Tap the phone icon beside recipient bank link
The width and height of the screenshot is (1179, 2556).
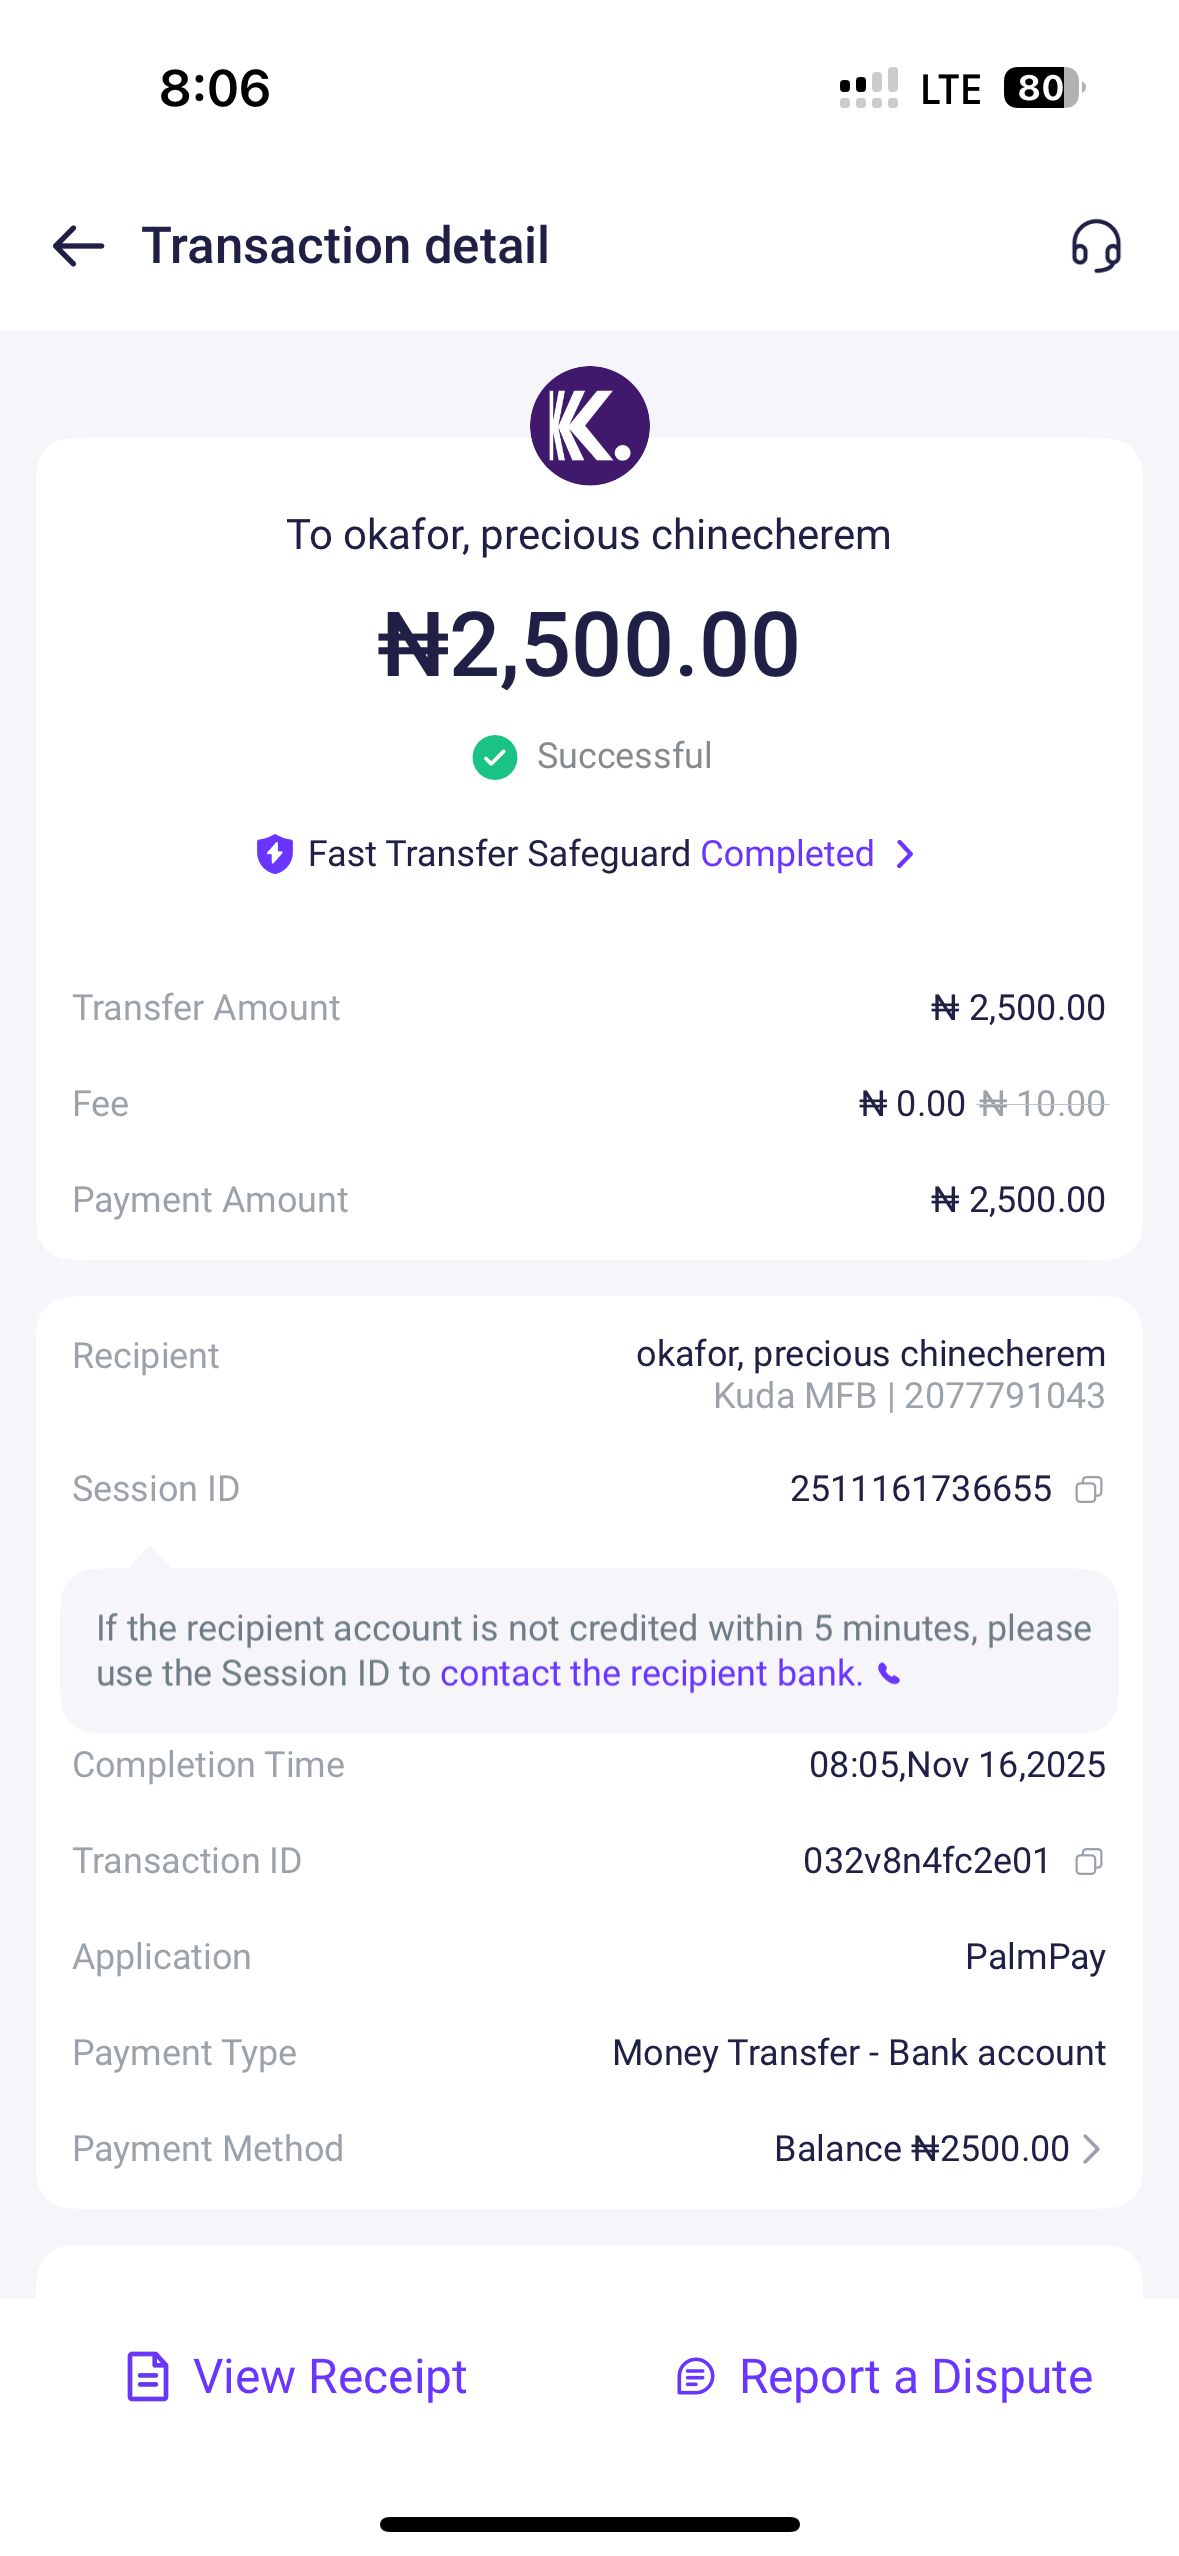[889, 1674]
